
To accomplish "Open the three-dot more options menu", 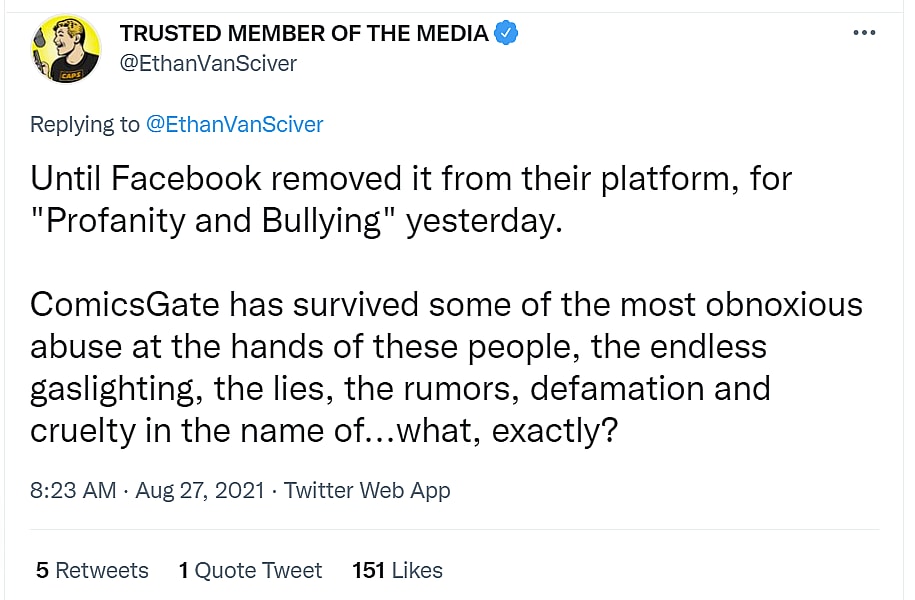I will [x=864, y=32].
